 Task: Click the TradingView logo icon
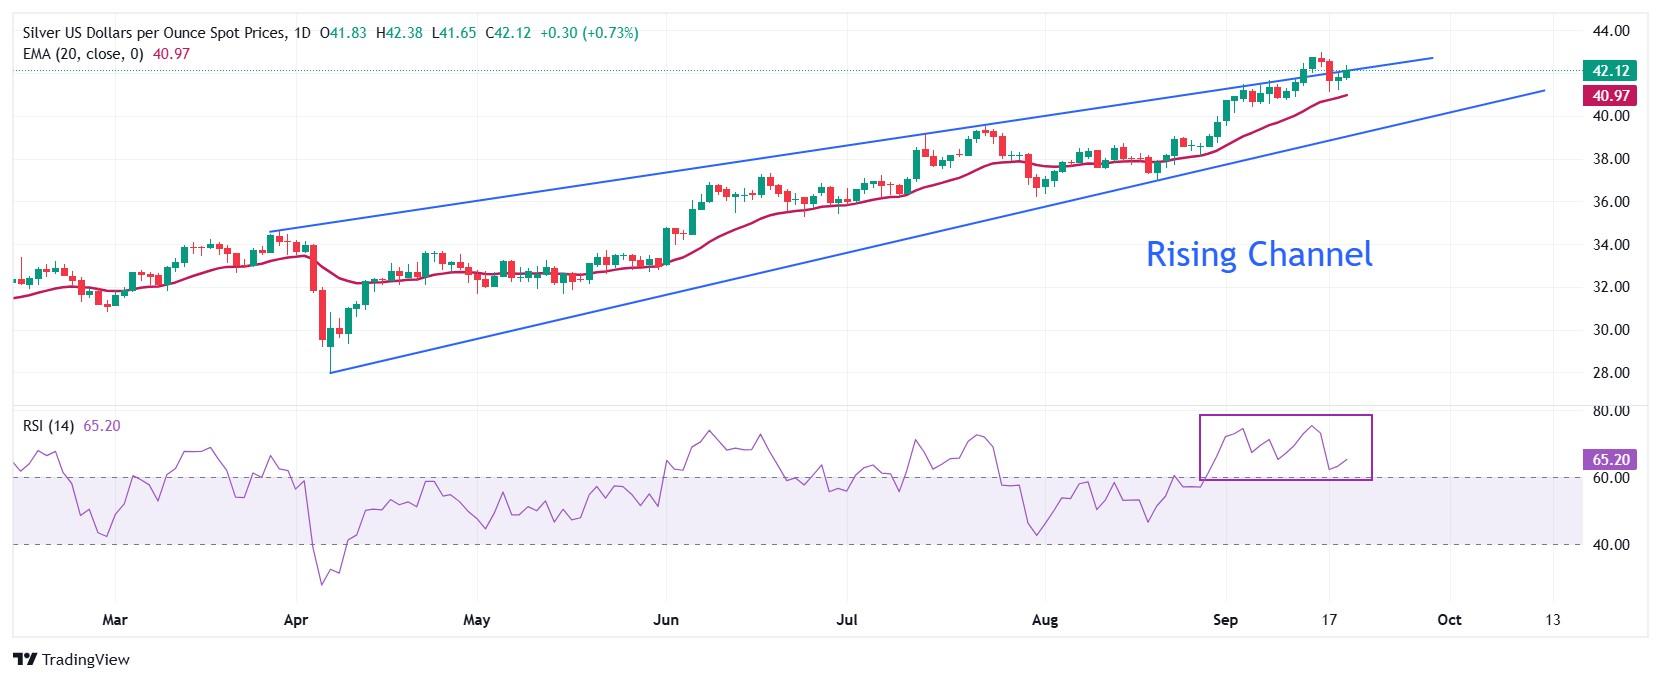coord(25,660)
